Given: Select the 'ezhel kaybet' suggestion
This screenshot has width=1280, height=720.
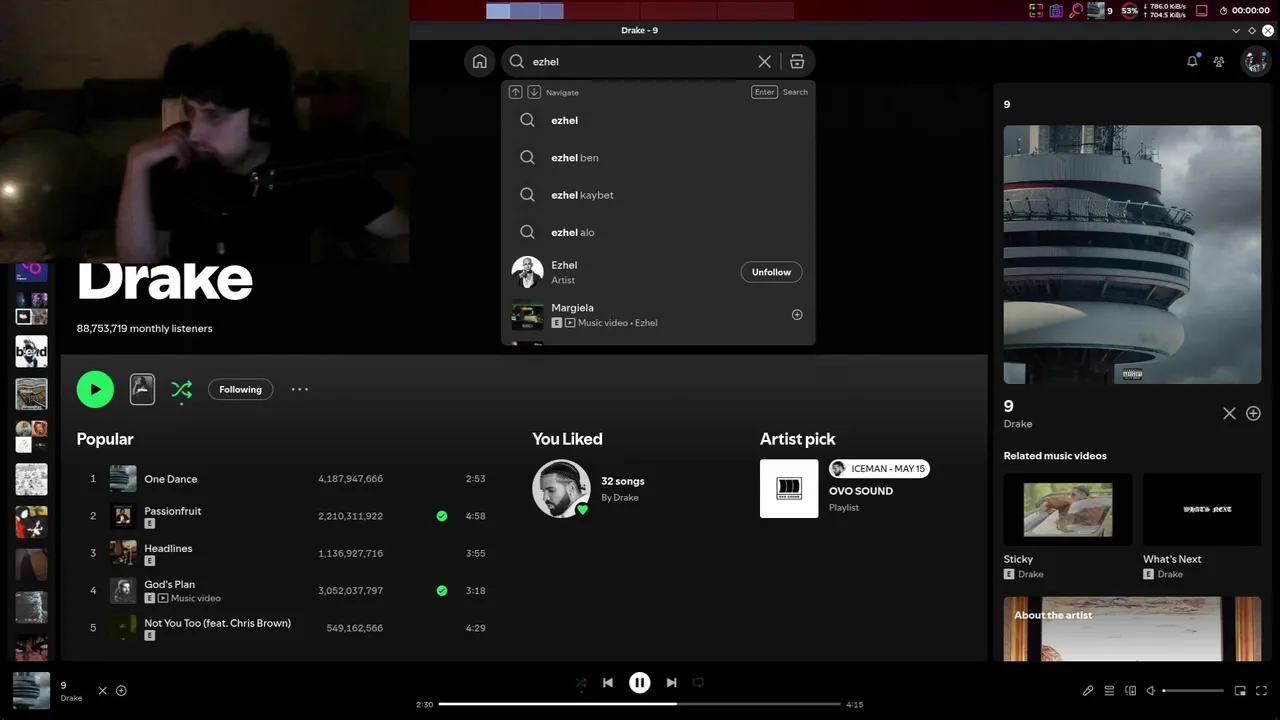Looking at the screenshot, I should (658, 195).
